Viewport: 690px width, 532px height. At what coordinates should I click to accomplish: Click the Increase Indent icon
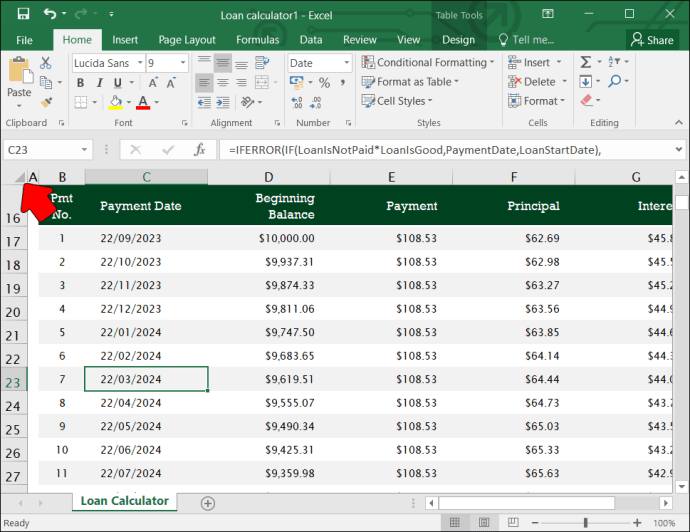[223, 102]
